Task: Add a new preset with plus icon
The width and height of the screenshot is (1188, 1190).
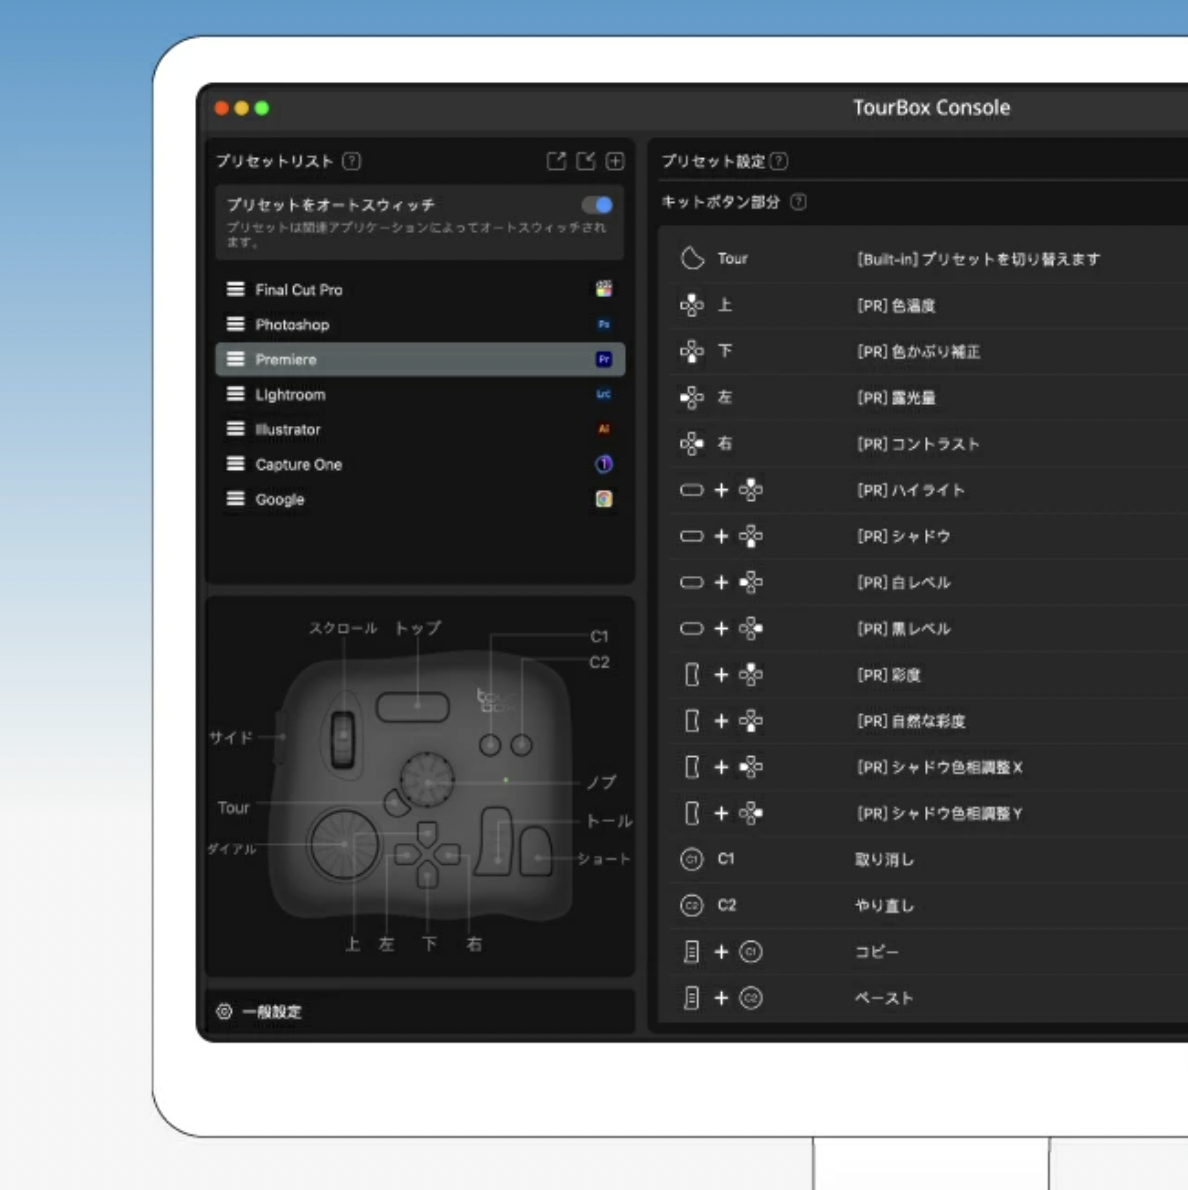Action: pos(615,161)
